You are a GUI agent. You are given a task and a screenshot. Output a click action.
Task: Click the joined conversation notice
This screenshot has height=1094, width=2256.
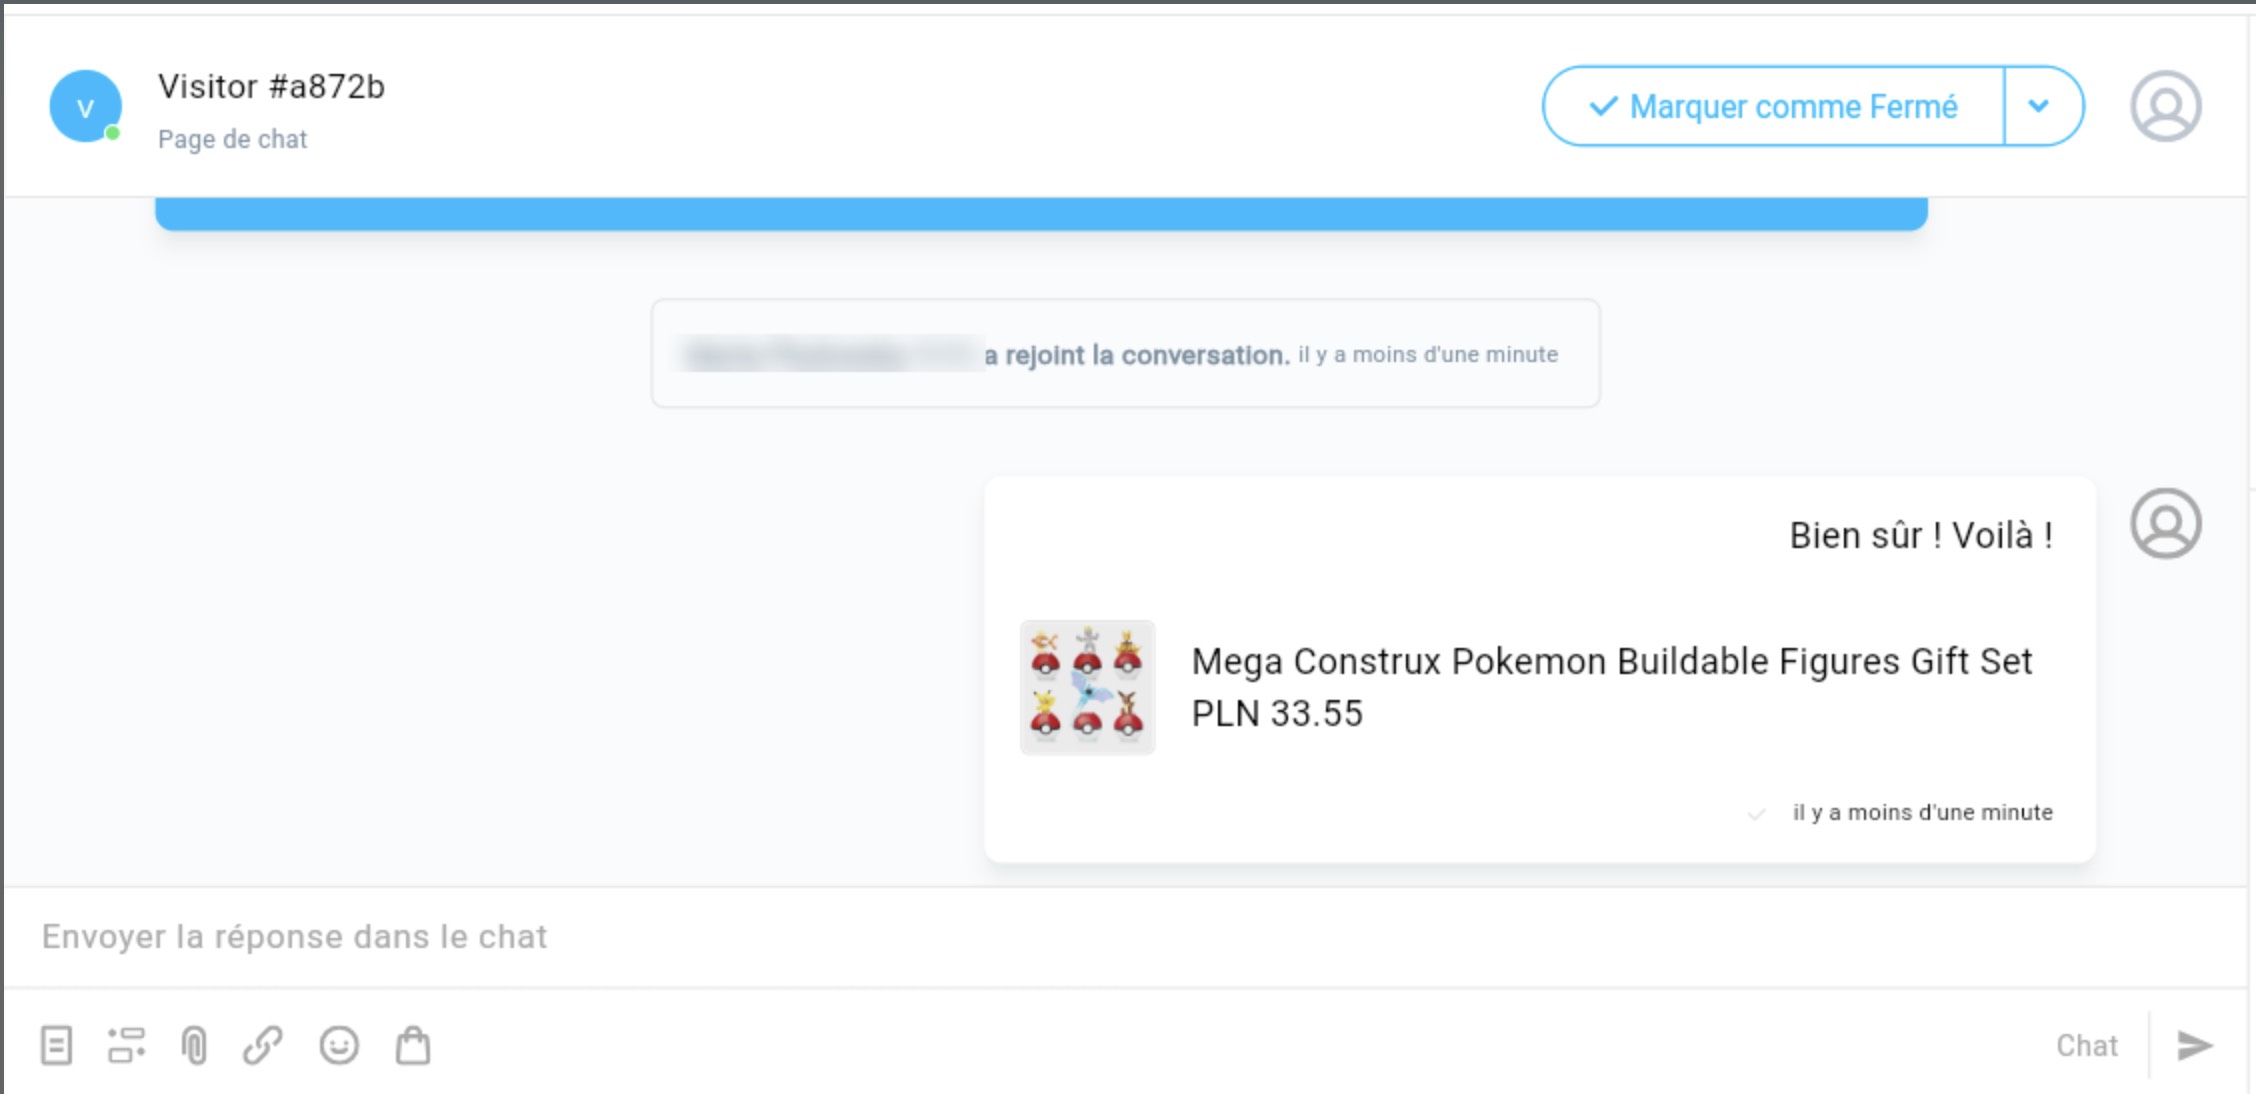(x=1126, y=354)
